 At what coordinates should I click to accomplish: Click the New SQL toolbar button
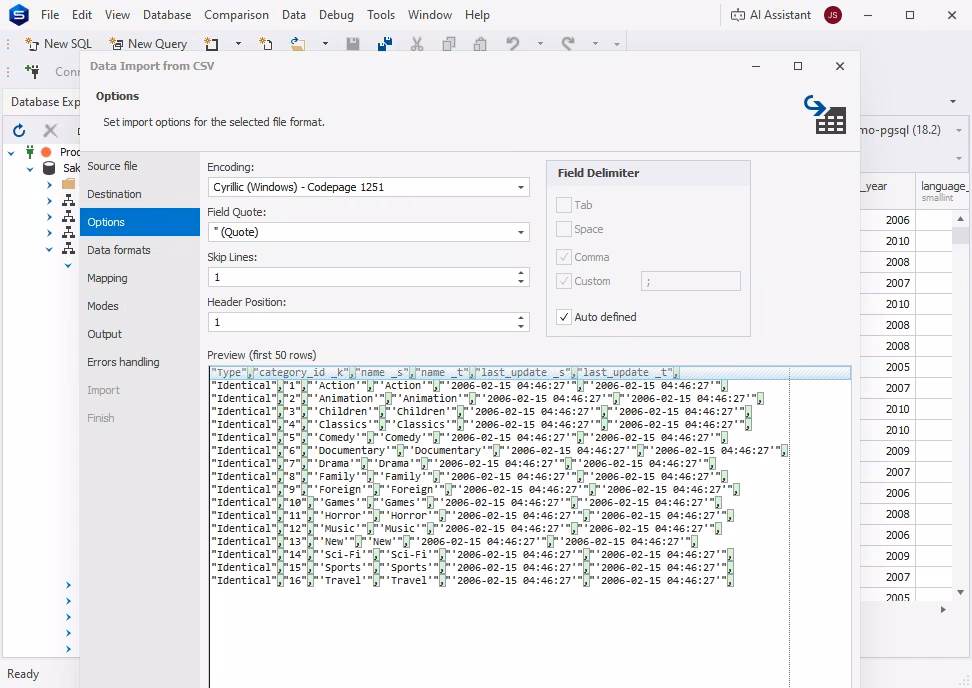(58, 43)
